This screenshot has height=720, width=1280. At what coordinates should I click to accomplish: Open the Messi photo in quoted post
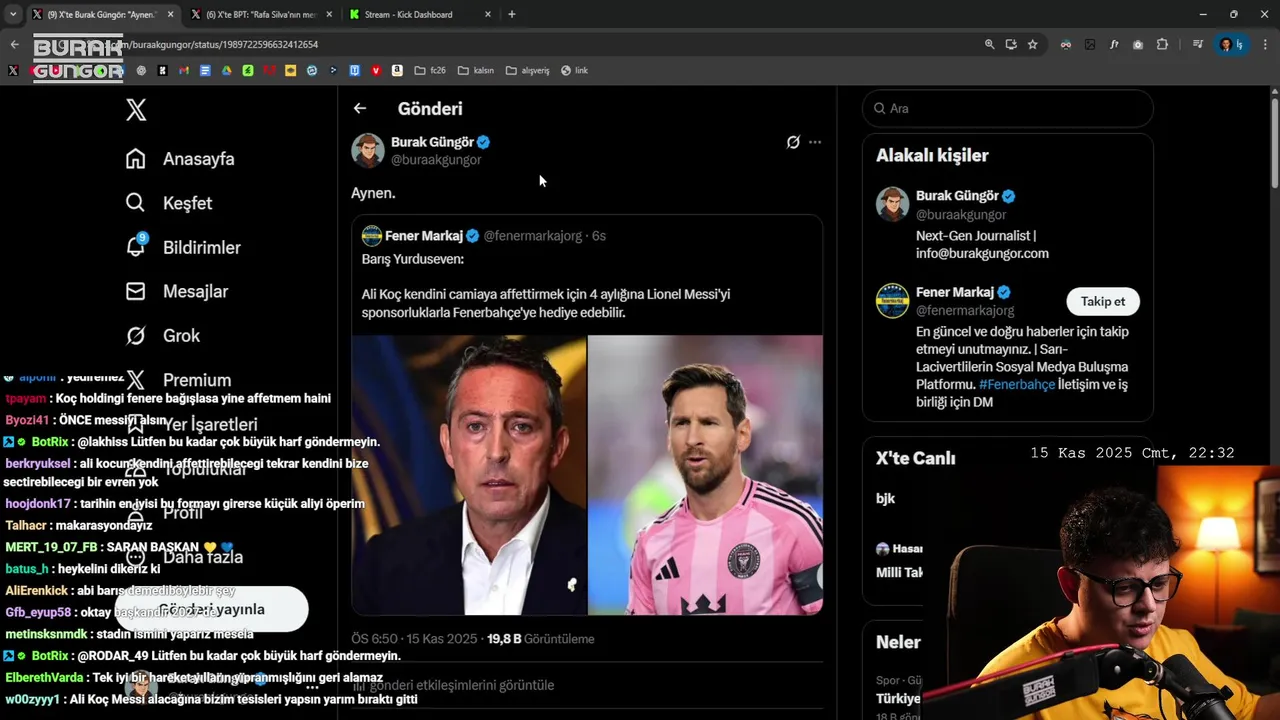tap(705, 475)
